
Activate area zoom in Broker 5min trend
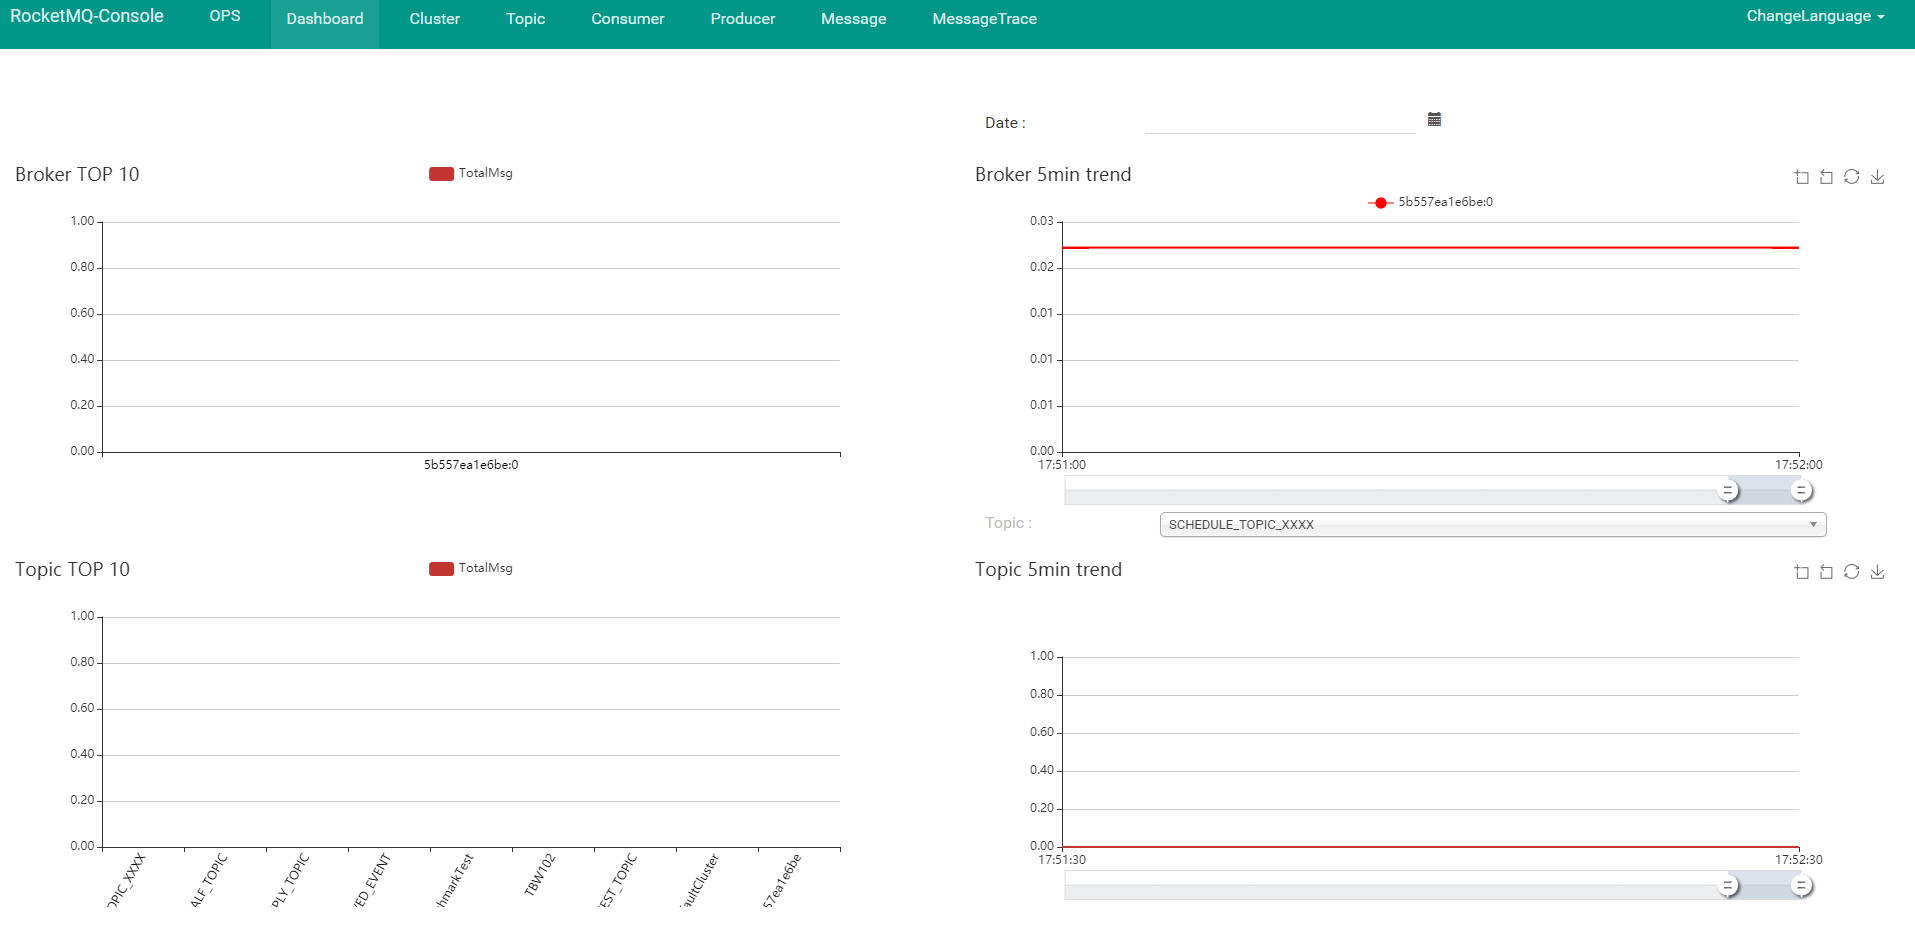[1801, 177]
